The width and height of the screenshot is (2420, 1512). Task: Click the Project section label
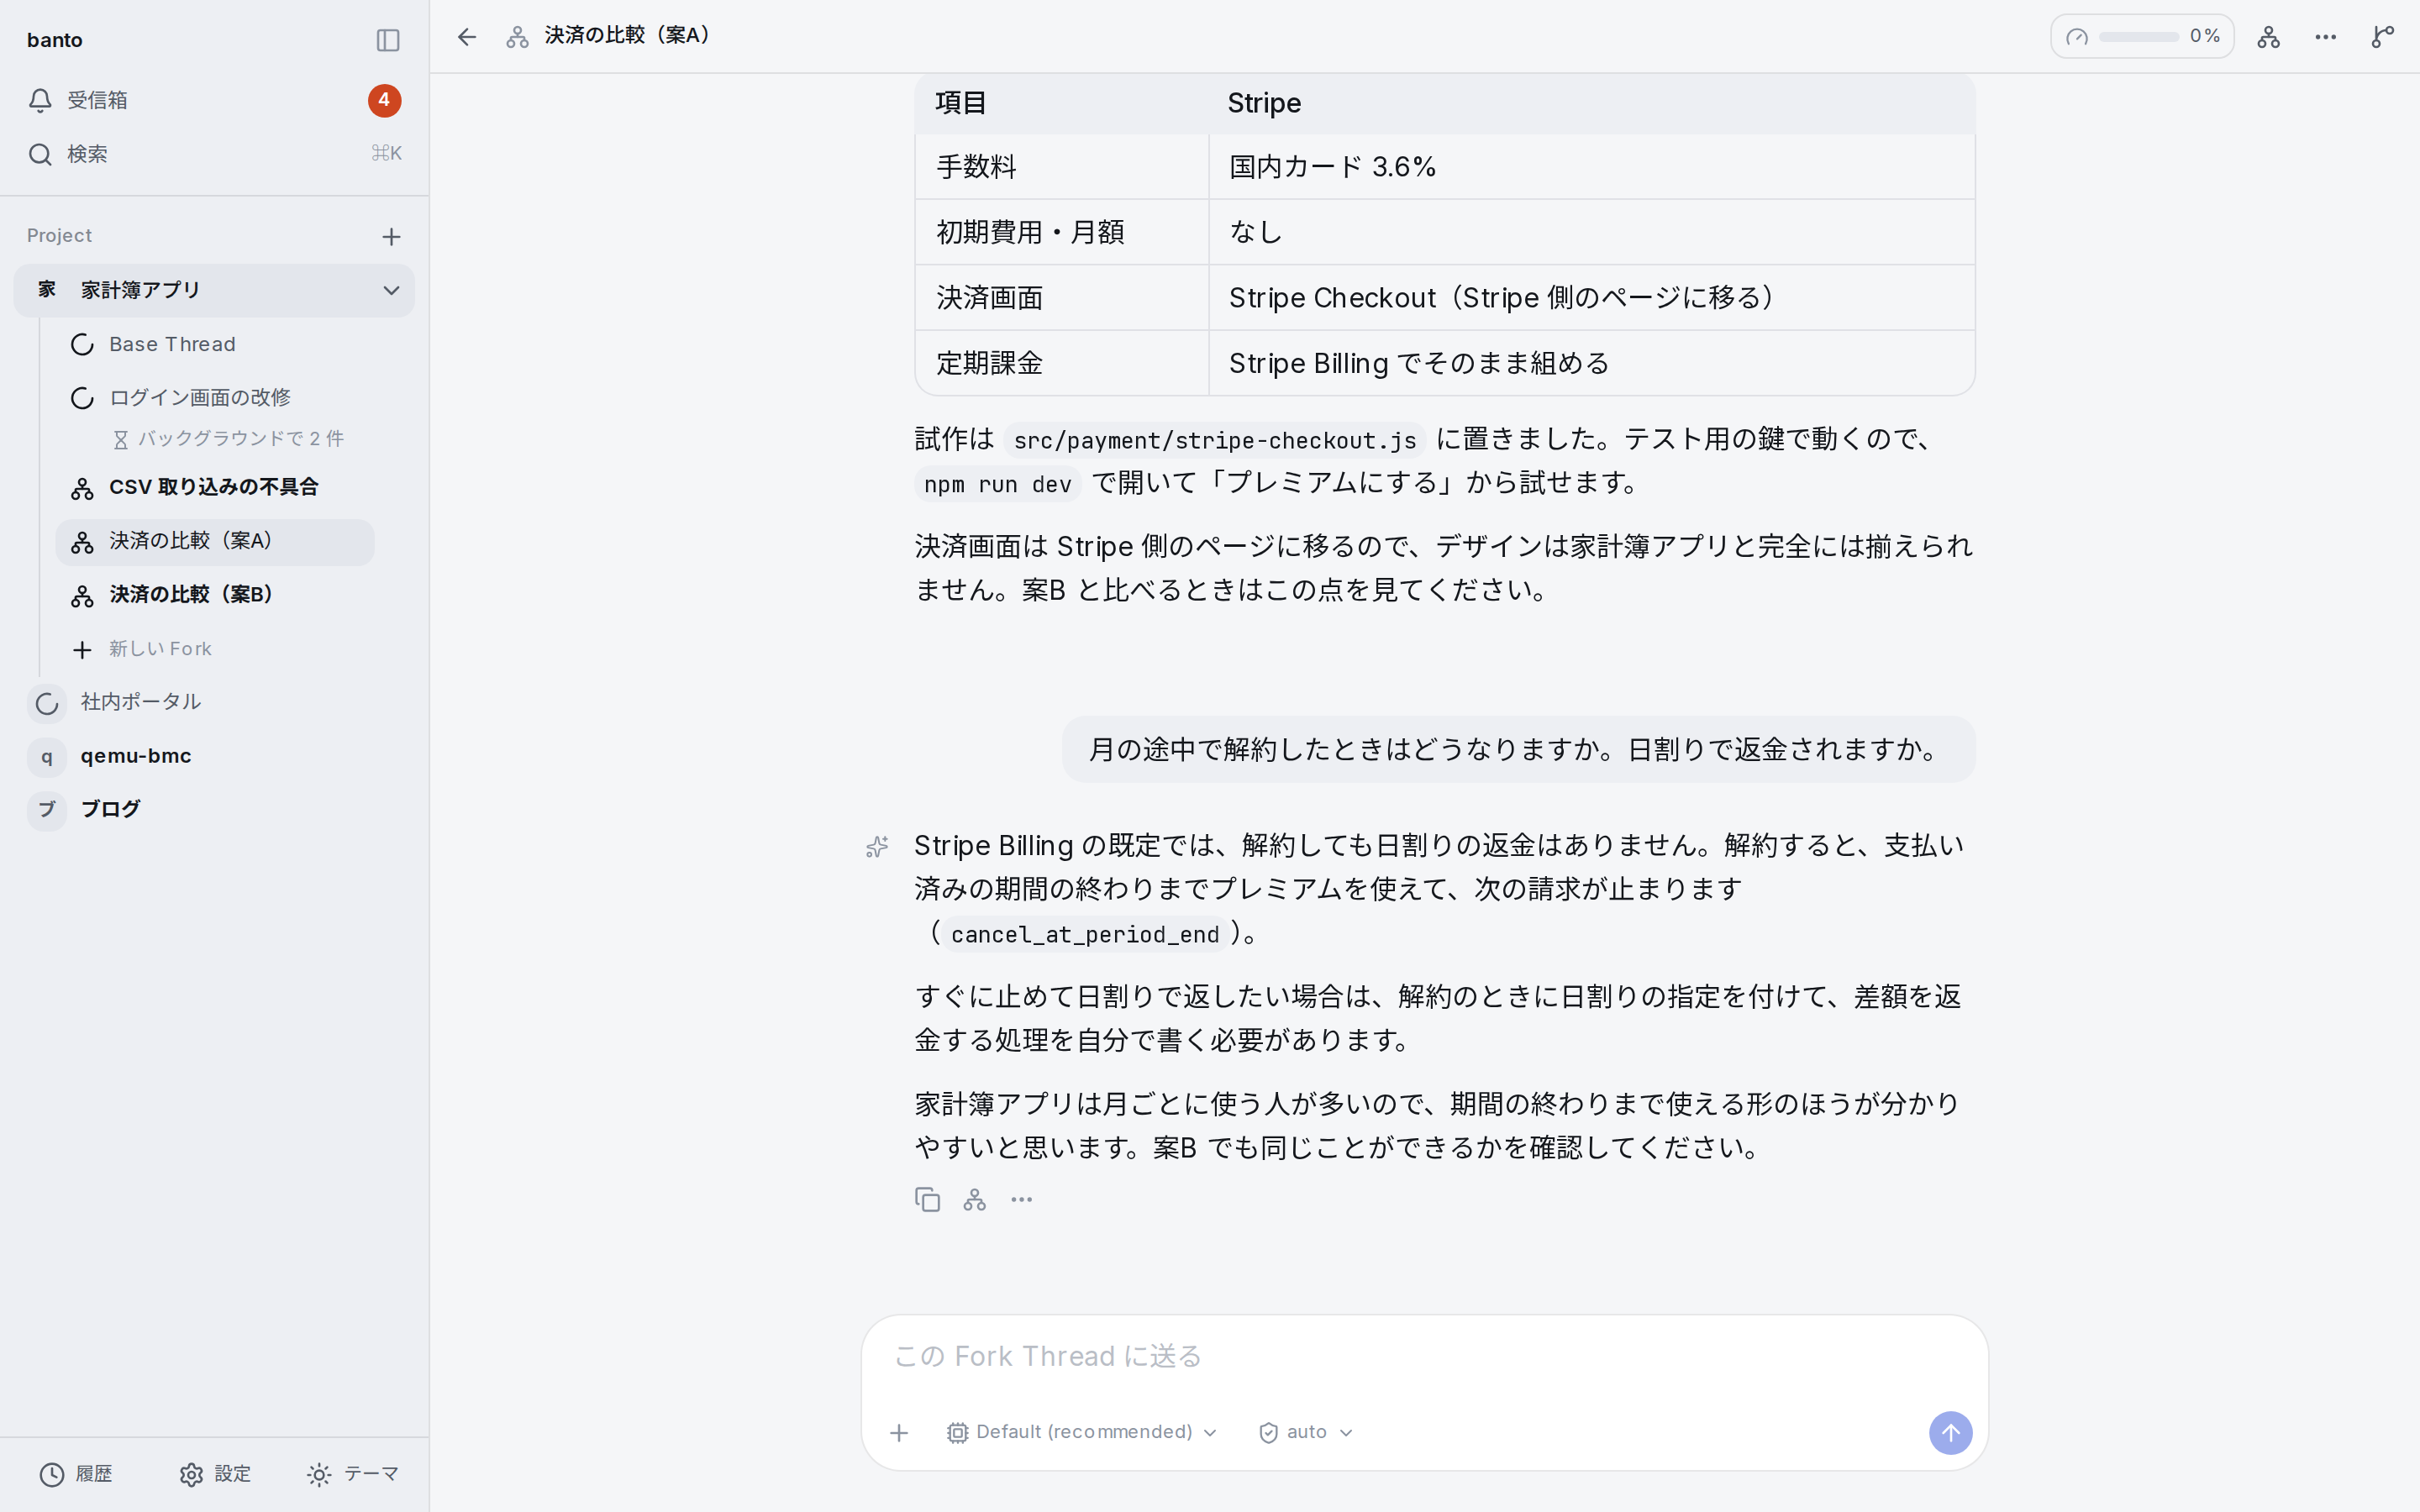tap(59, 235)
